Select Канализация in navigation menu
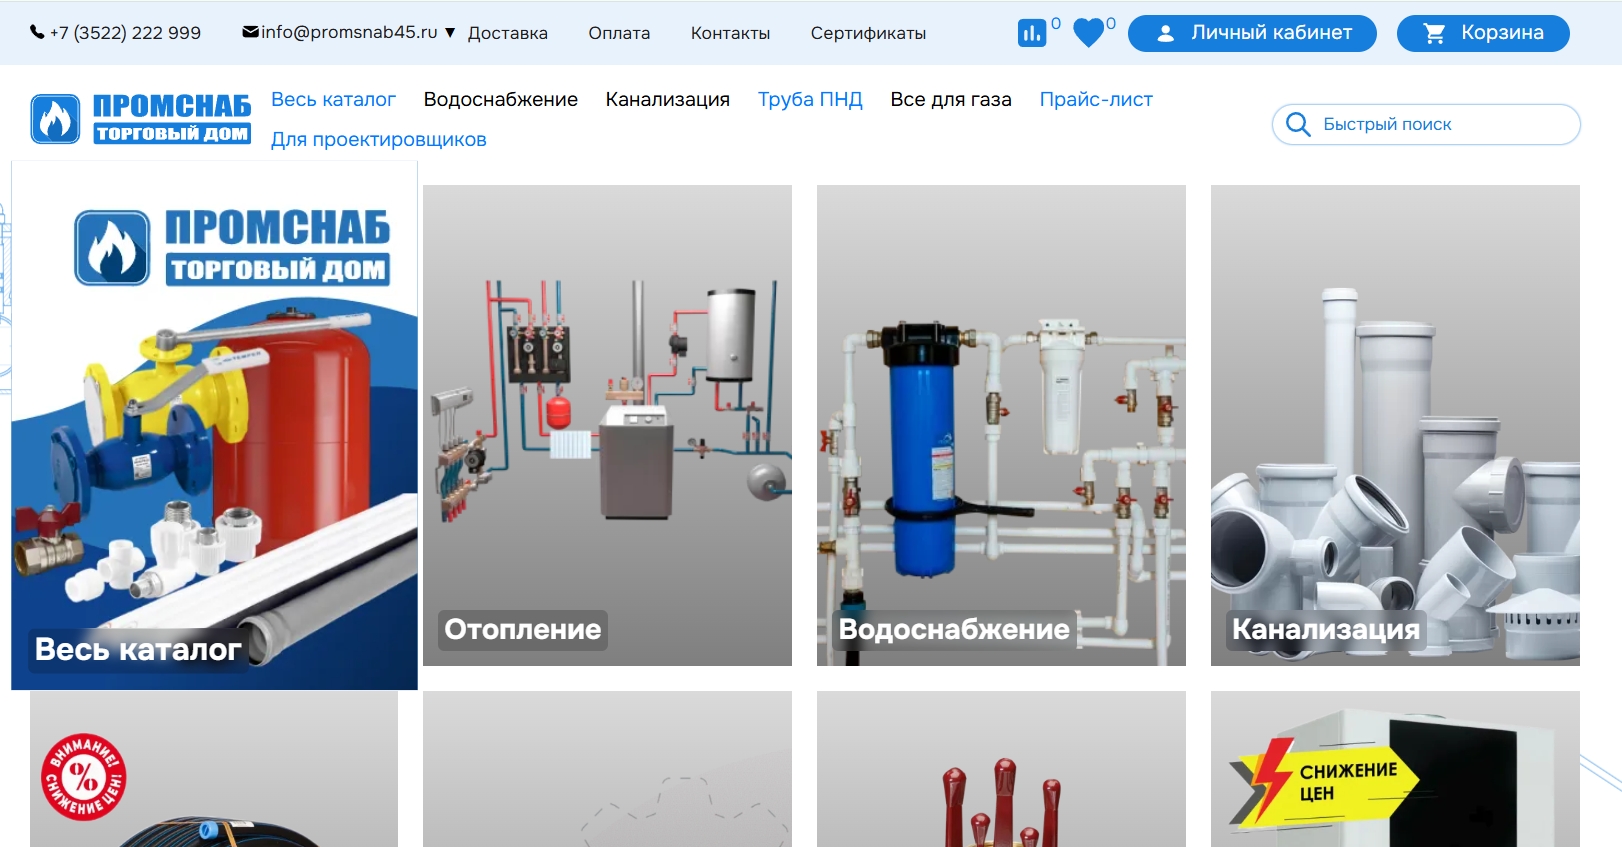 (x=668, y=99)
